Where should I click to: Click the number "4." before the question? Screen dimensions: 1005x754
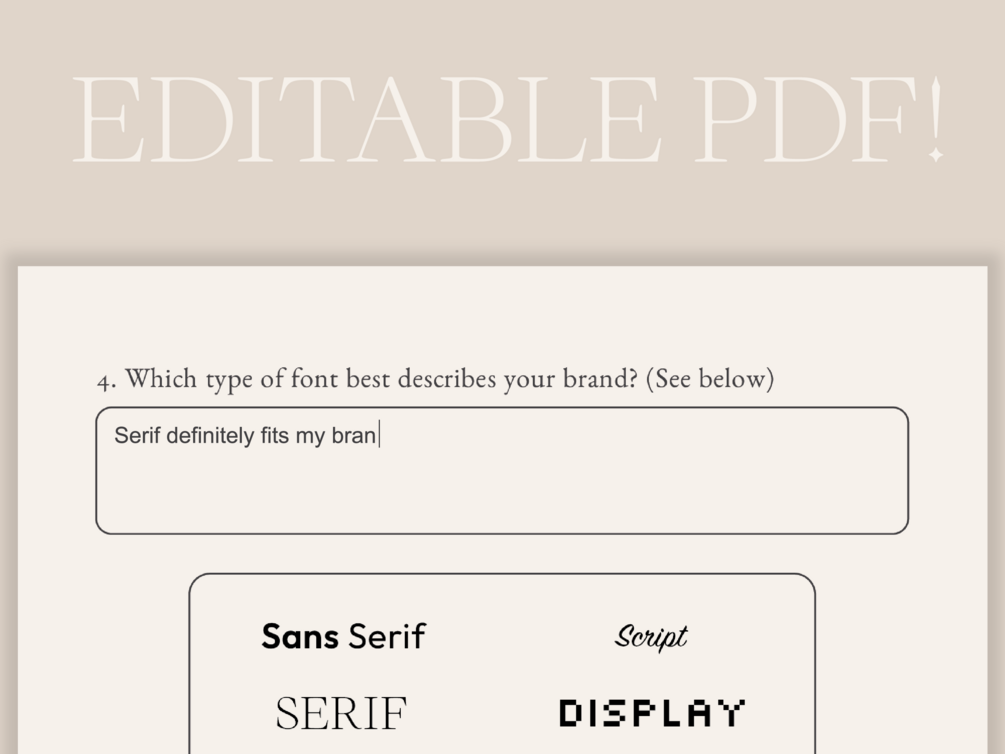coord(107,381)
